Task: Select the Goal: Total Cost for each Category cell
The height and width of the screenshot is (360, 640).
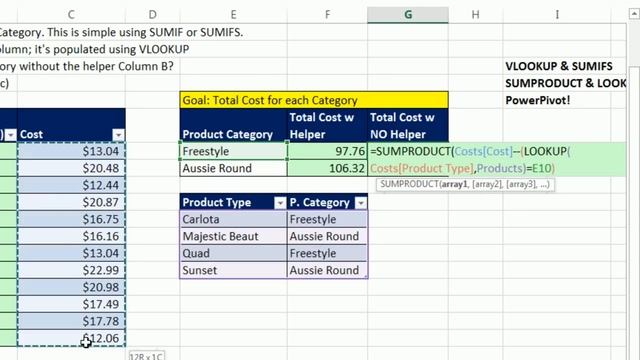Action: click(x=314, y=100)
